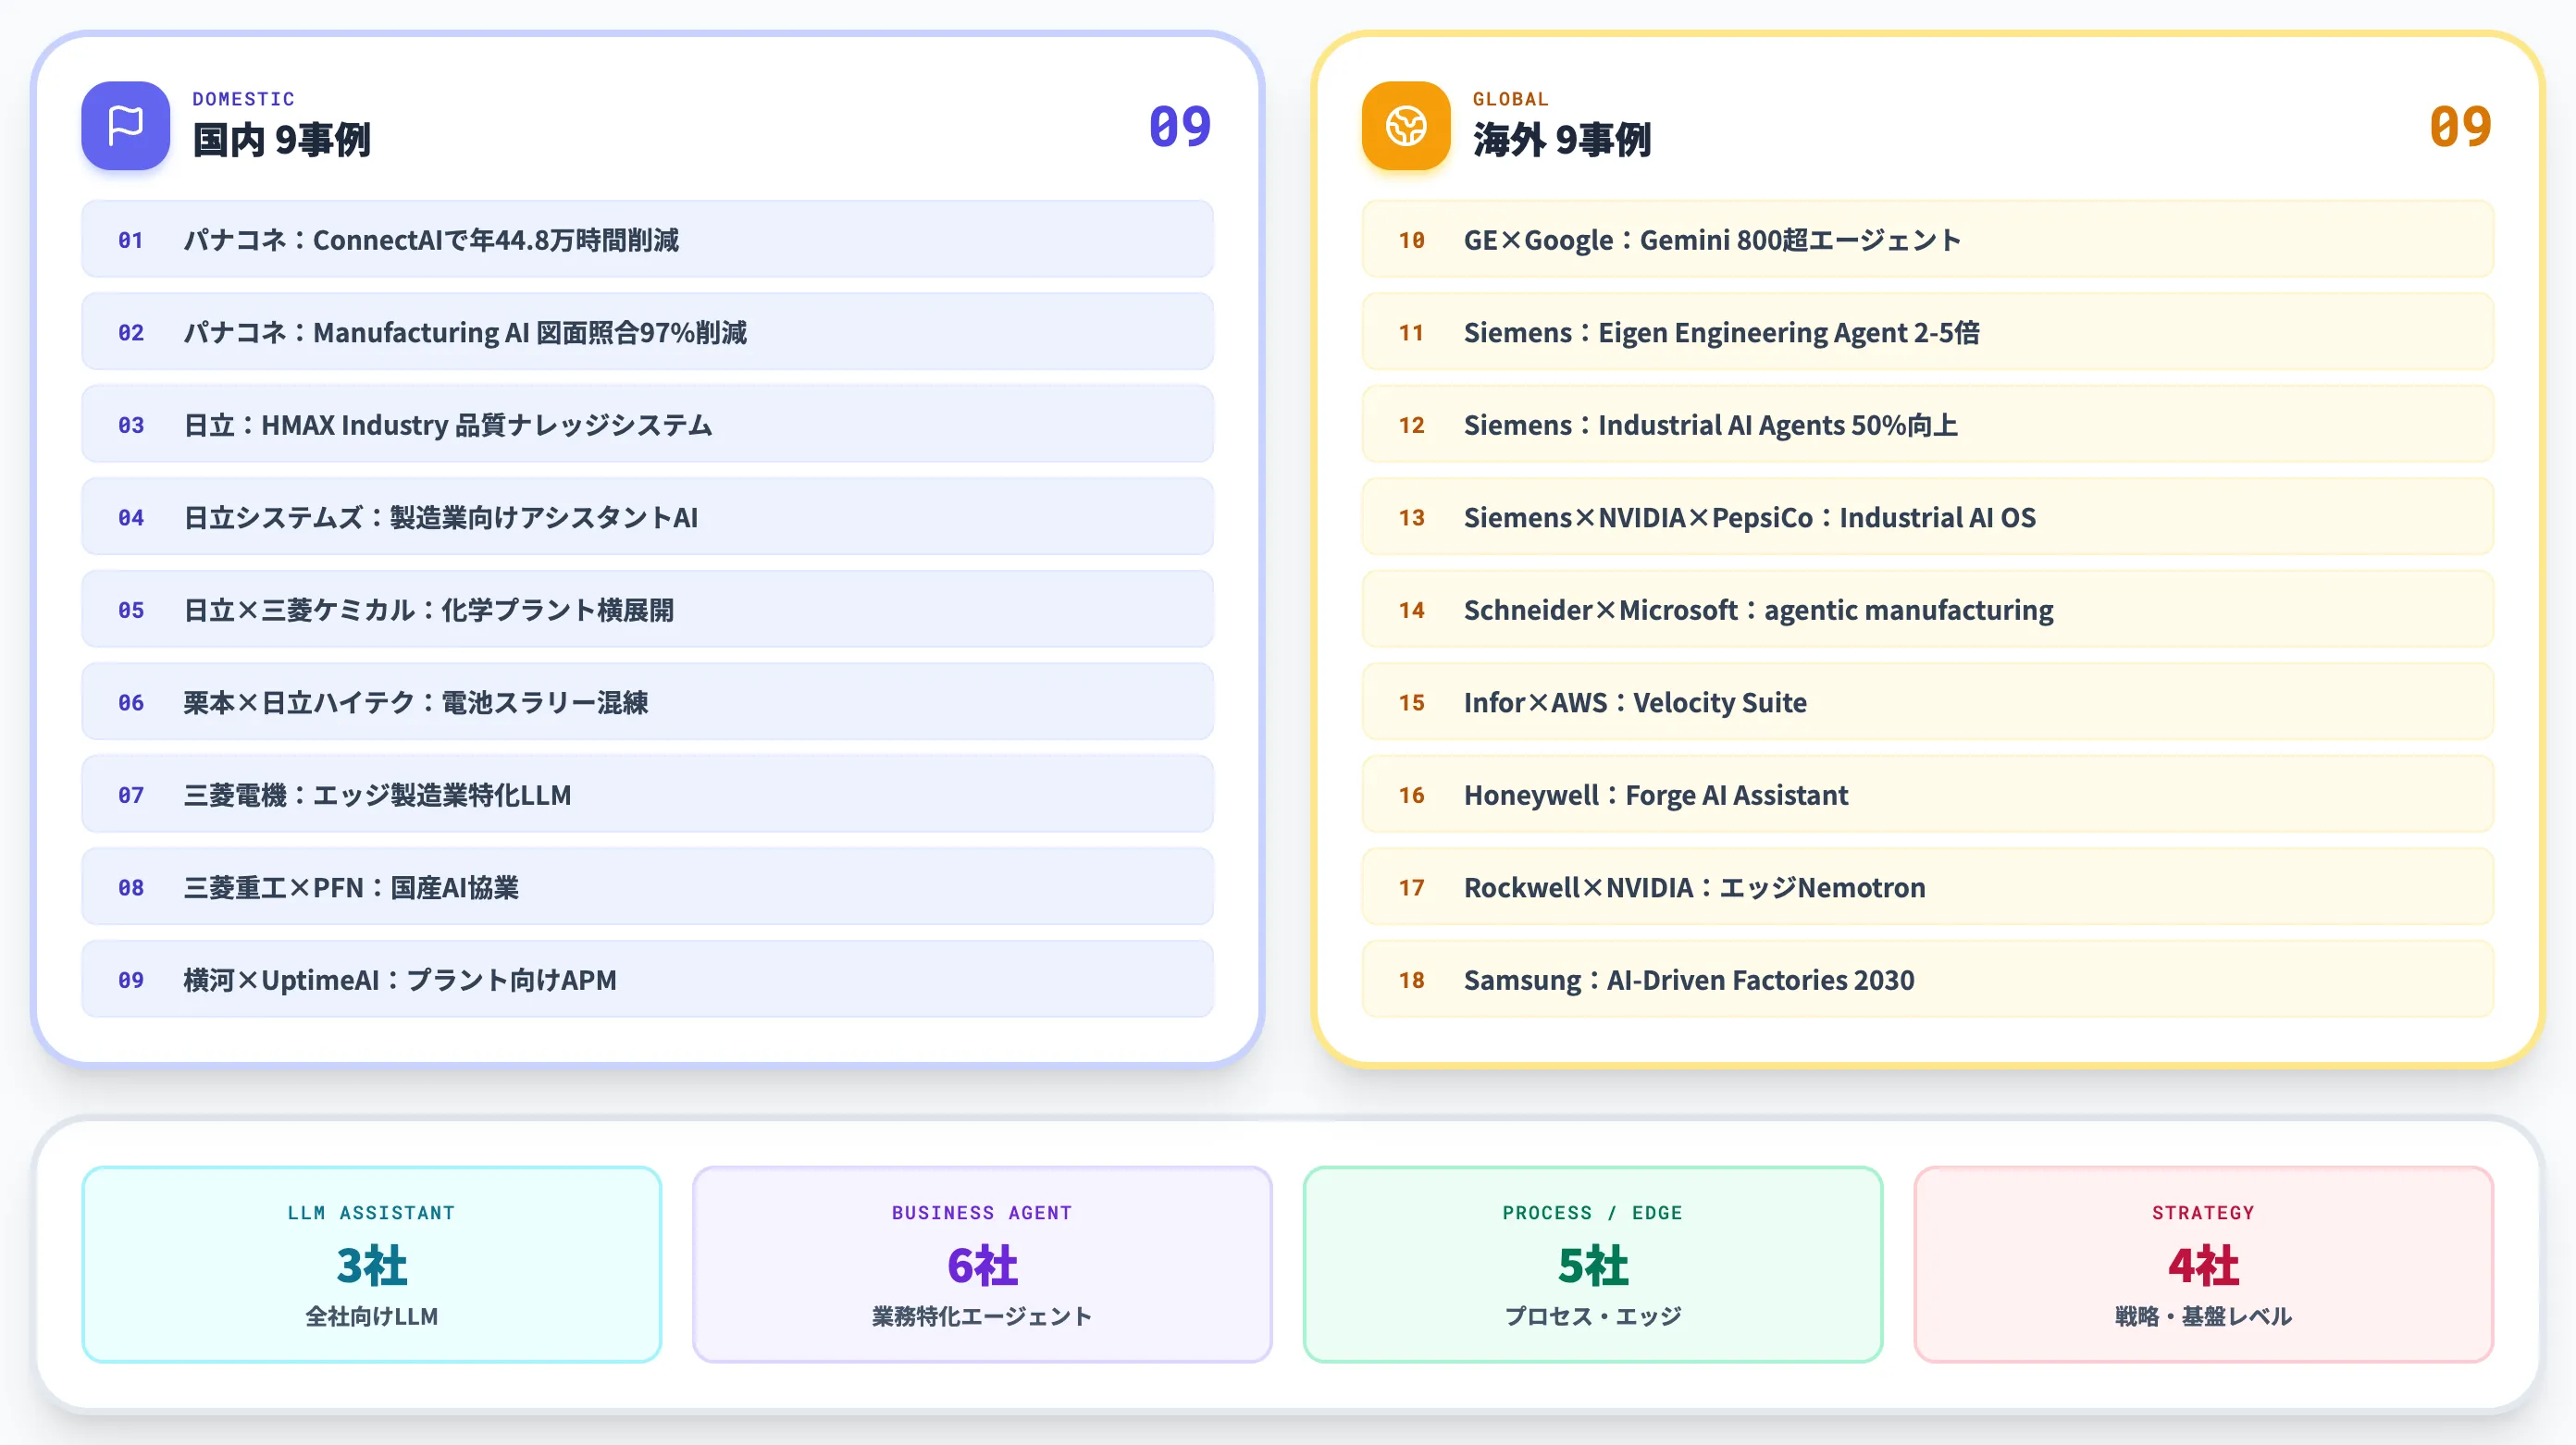Open the STRATEGY 4社 card
The width and height of the screenshot is (2576, 1445).
coord(2203,1264)
